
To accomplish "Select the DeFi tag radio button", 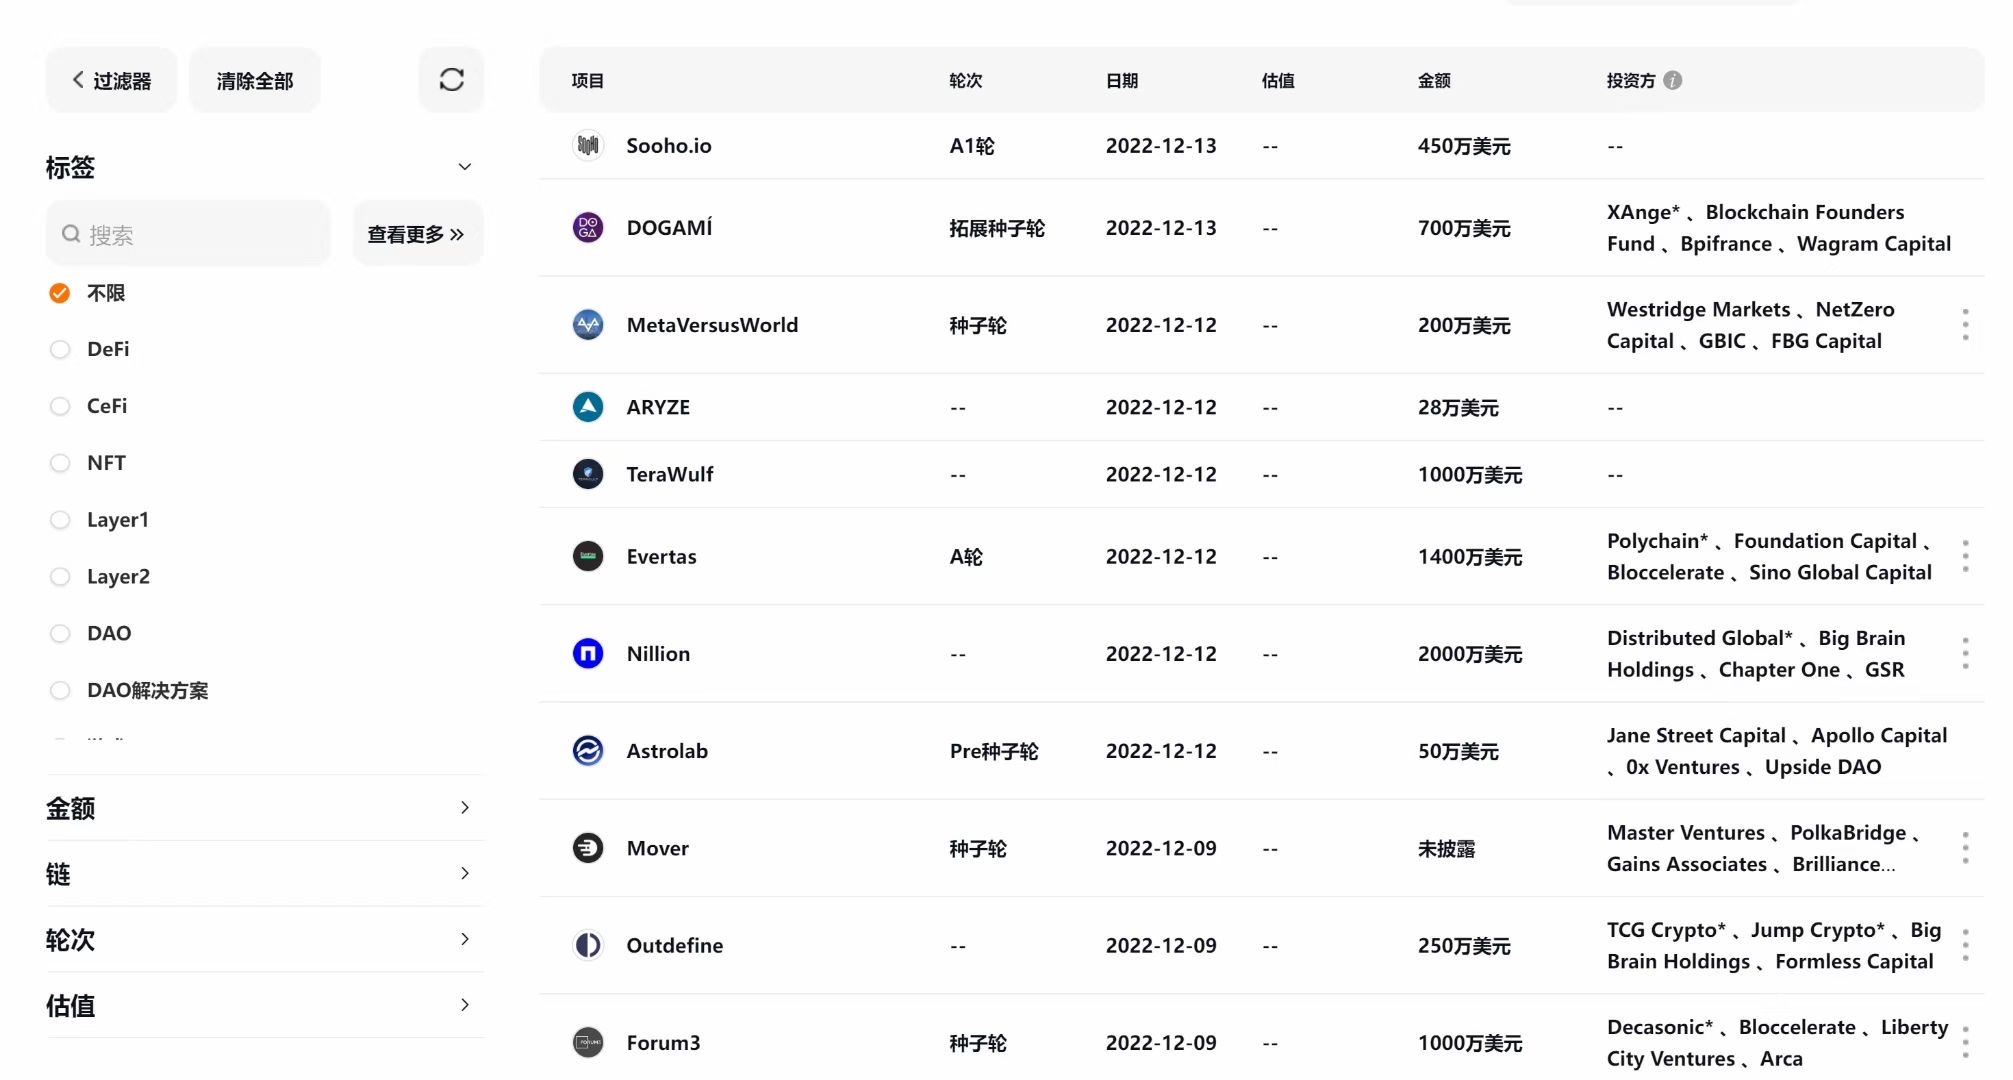I will tap(60, 349).
